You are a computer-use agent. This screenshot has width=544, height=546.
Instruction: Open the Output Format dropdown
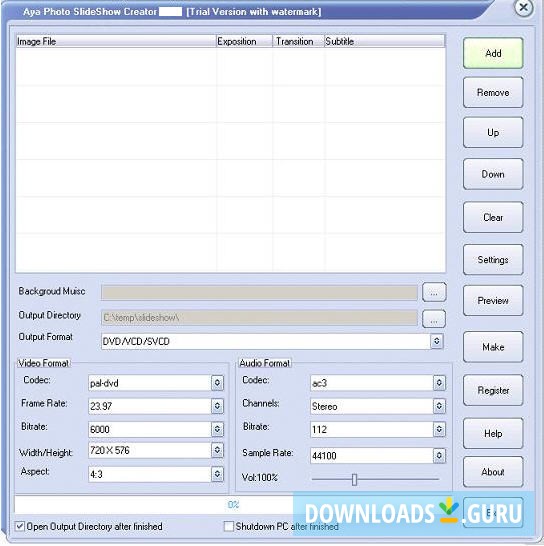point(436,341)
